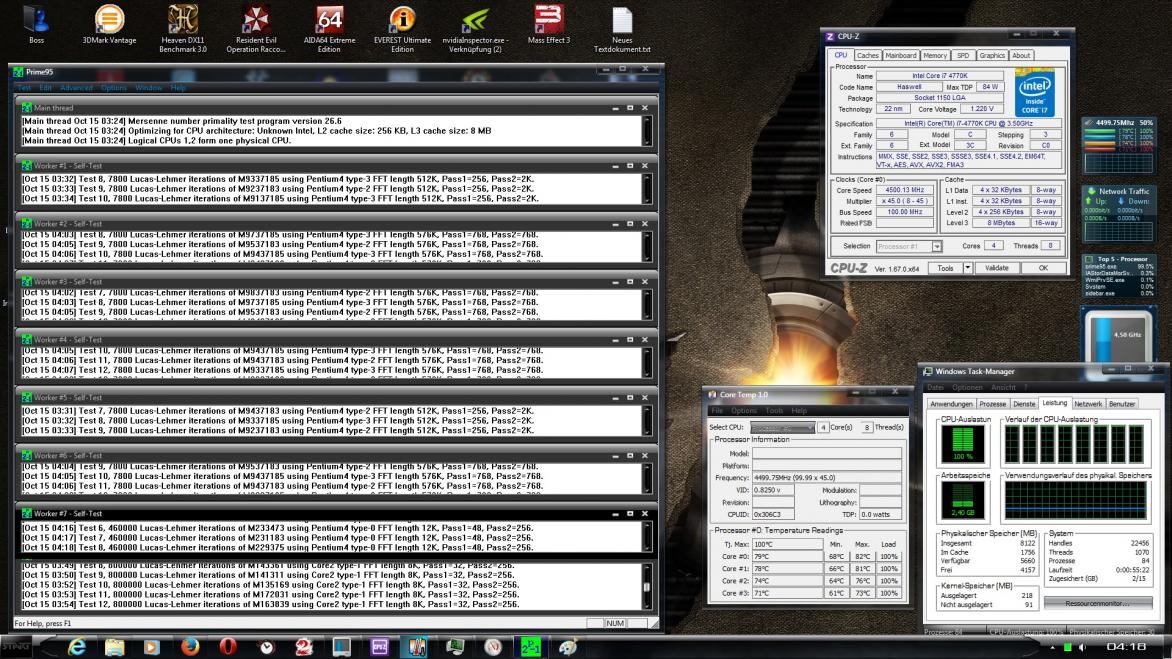Open the Ansicht menu in Task Manager

pos(1003,388)
